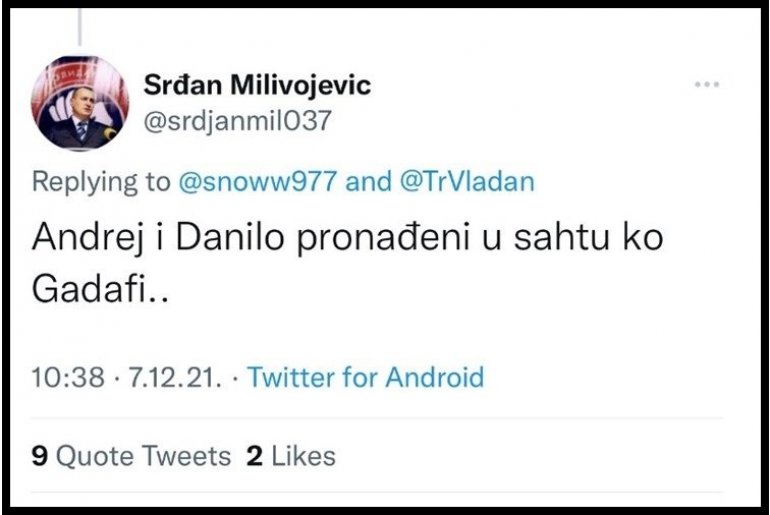Click the divider line below the Likes row

point(377,491)
